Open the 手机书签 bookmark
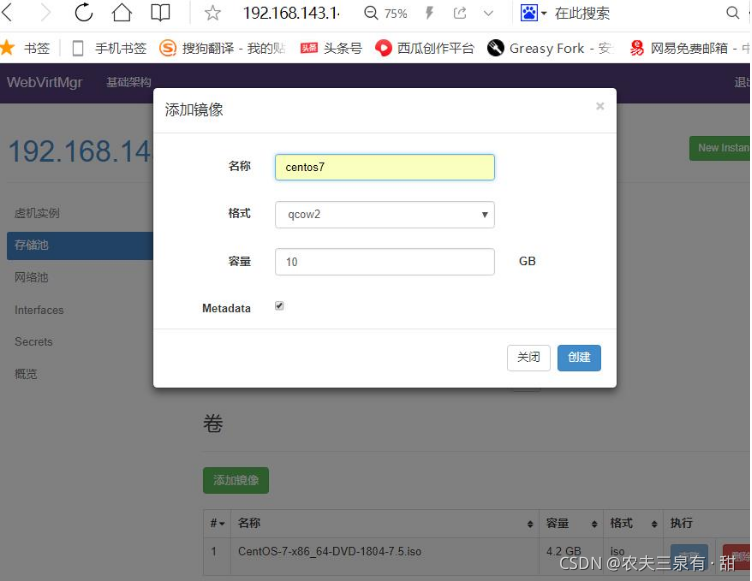The height and width of the screenshot is (581, 752). (109, 48)
